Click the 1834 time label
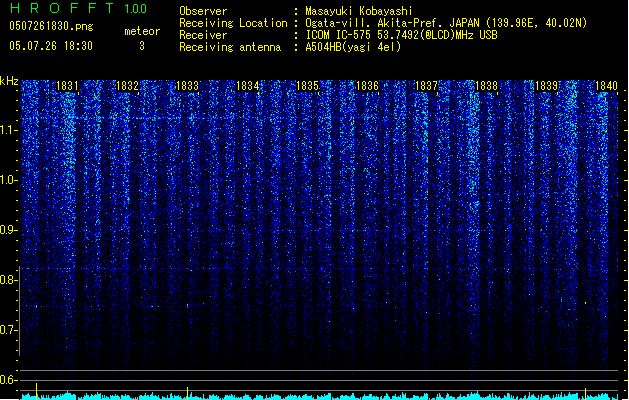 [x=247, y=85]
